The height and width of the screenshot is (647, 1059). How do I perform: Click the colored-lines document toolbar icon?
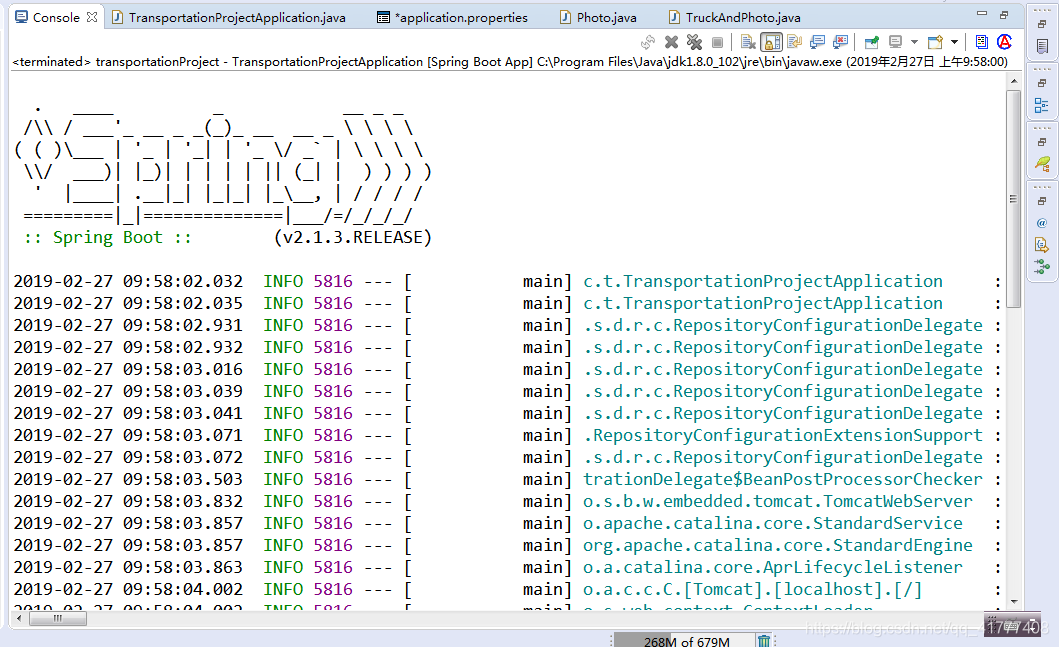pos(982,43)
